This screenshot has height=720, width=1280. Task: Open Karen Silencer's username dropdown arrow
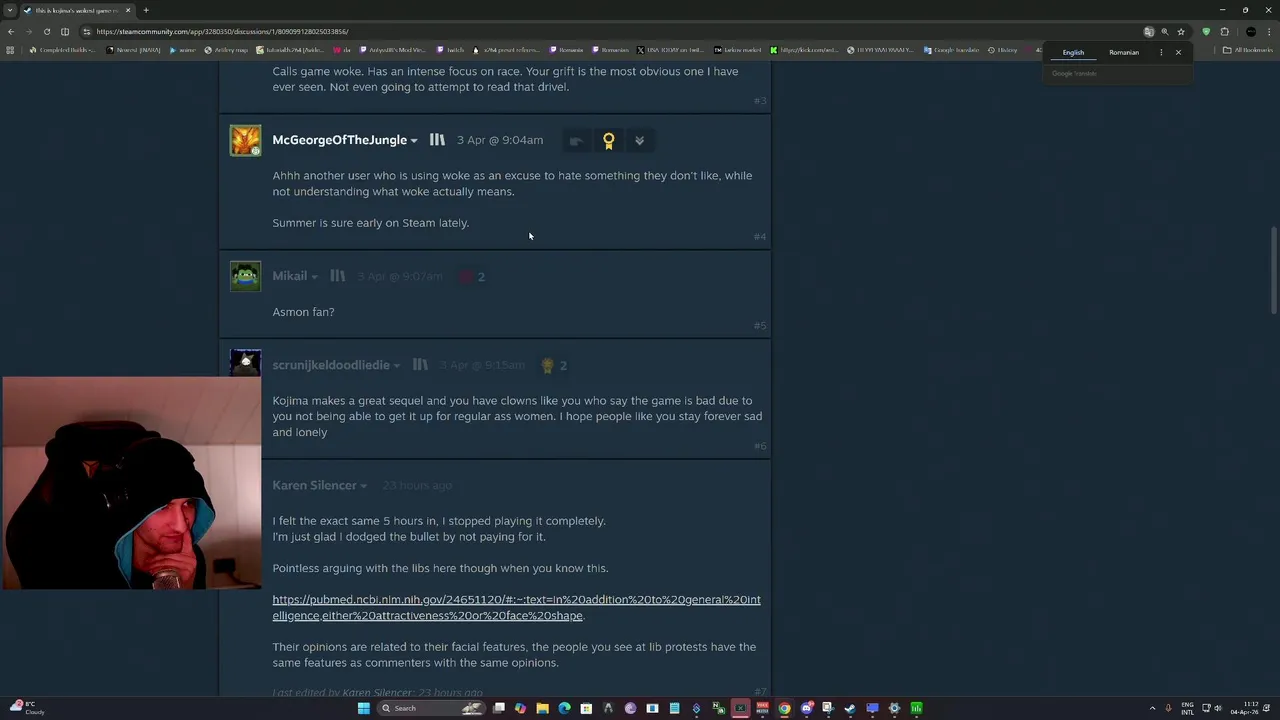tap(363, 486)
